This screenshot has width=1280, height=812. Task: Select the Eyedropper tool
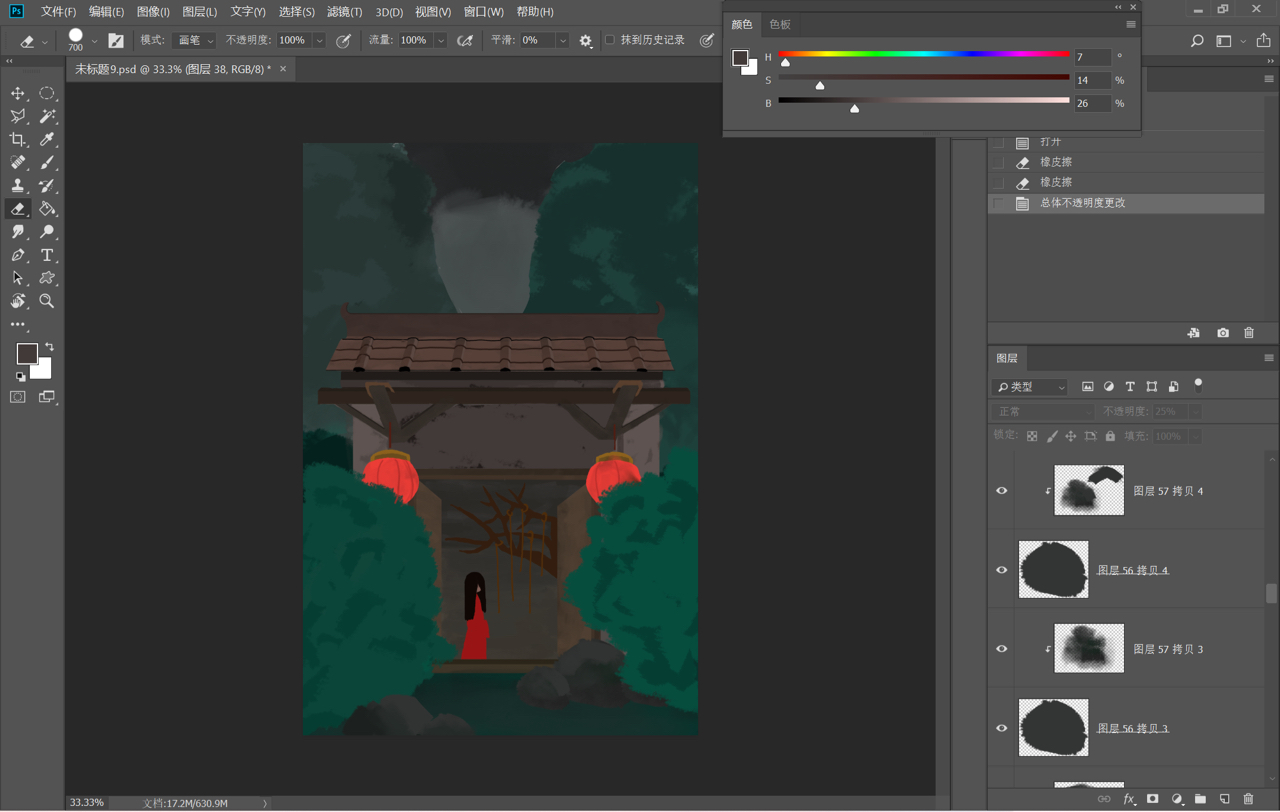(x=47, y=140)
